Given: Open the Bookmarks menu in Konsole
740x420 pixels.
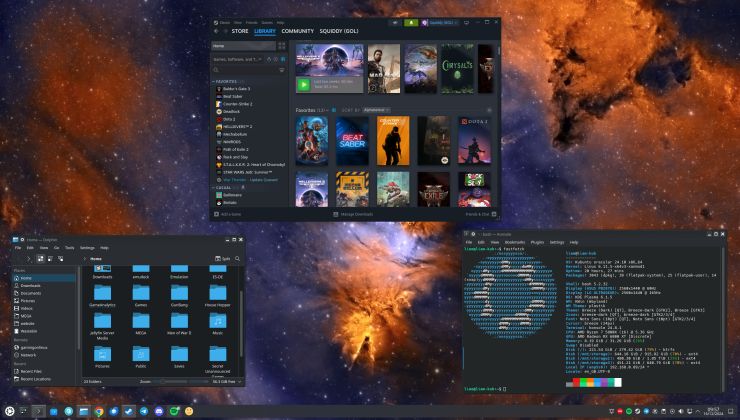Looking at the screenshot, I should pos(515,242).
